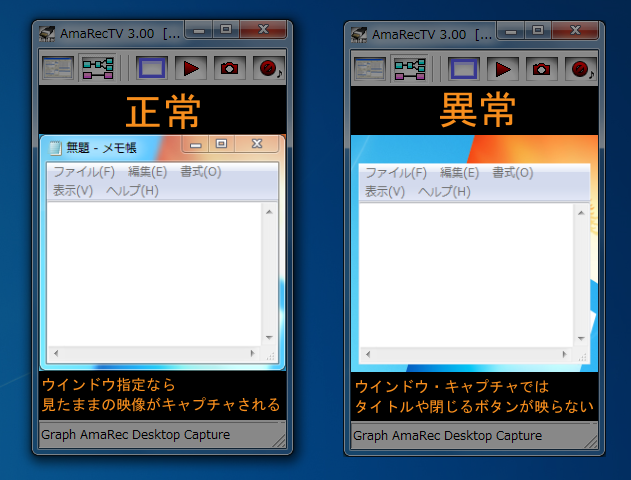Toggle mute audio icon in right AmaRecTV window
Viewport: 631px width, 480px height.
[x=581, y=69]
